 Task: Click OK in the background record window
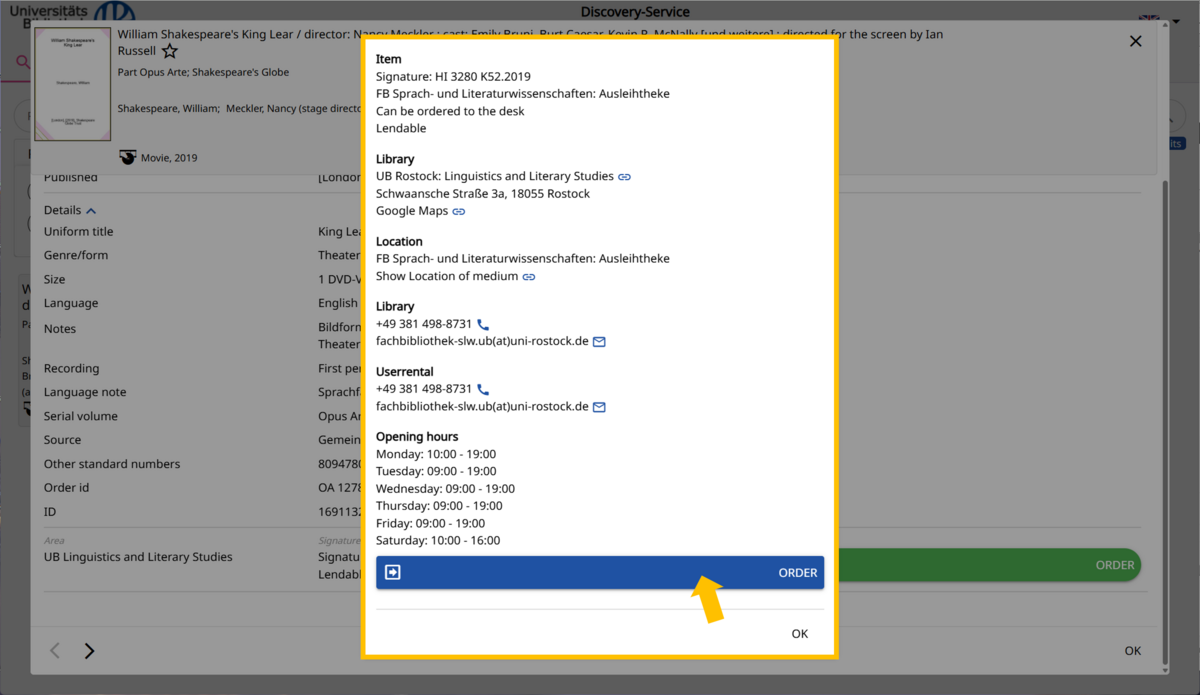click(1132, 651)
